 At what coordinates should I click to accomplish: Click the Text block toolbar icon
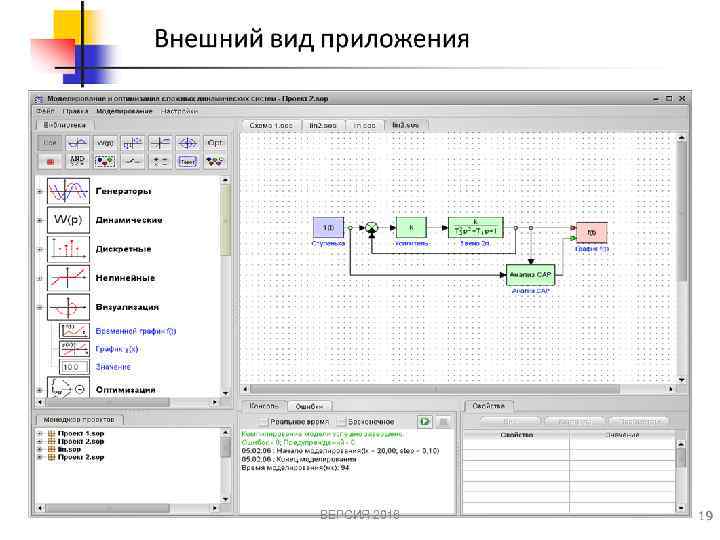[187, 162]
